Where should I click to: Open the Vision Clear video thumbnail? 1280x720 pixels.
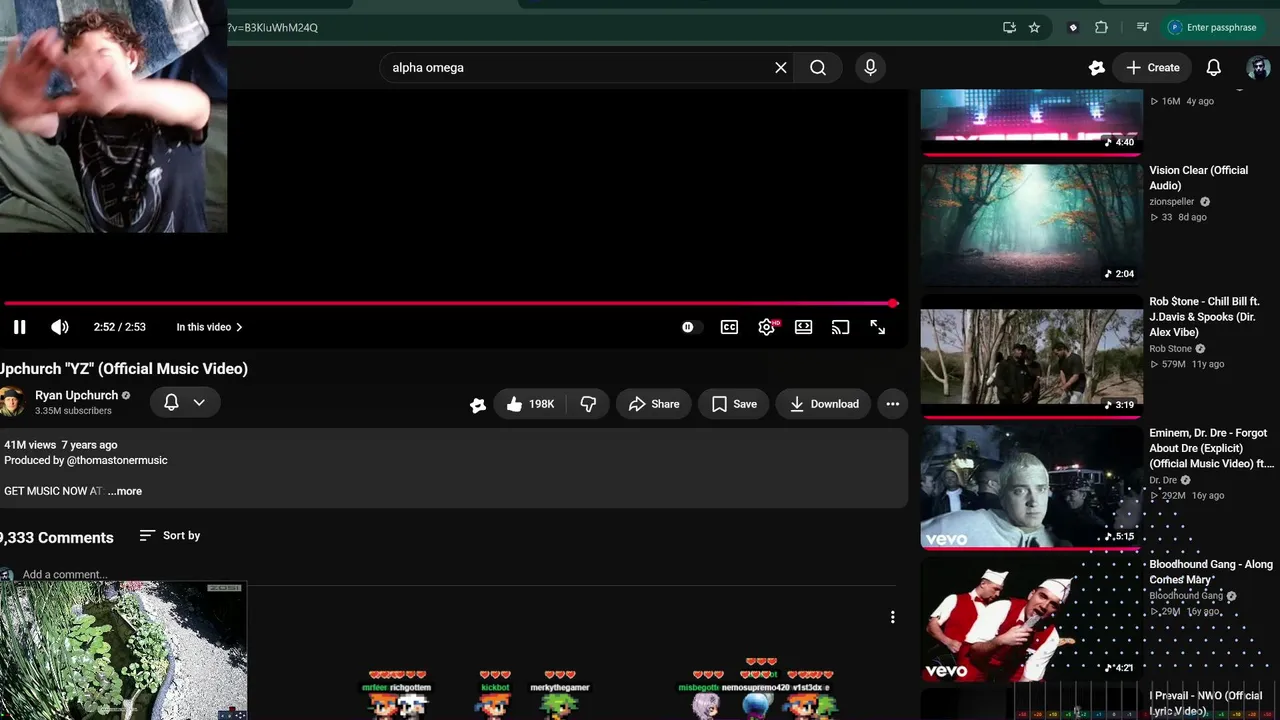[1031, 225]
